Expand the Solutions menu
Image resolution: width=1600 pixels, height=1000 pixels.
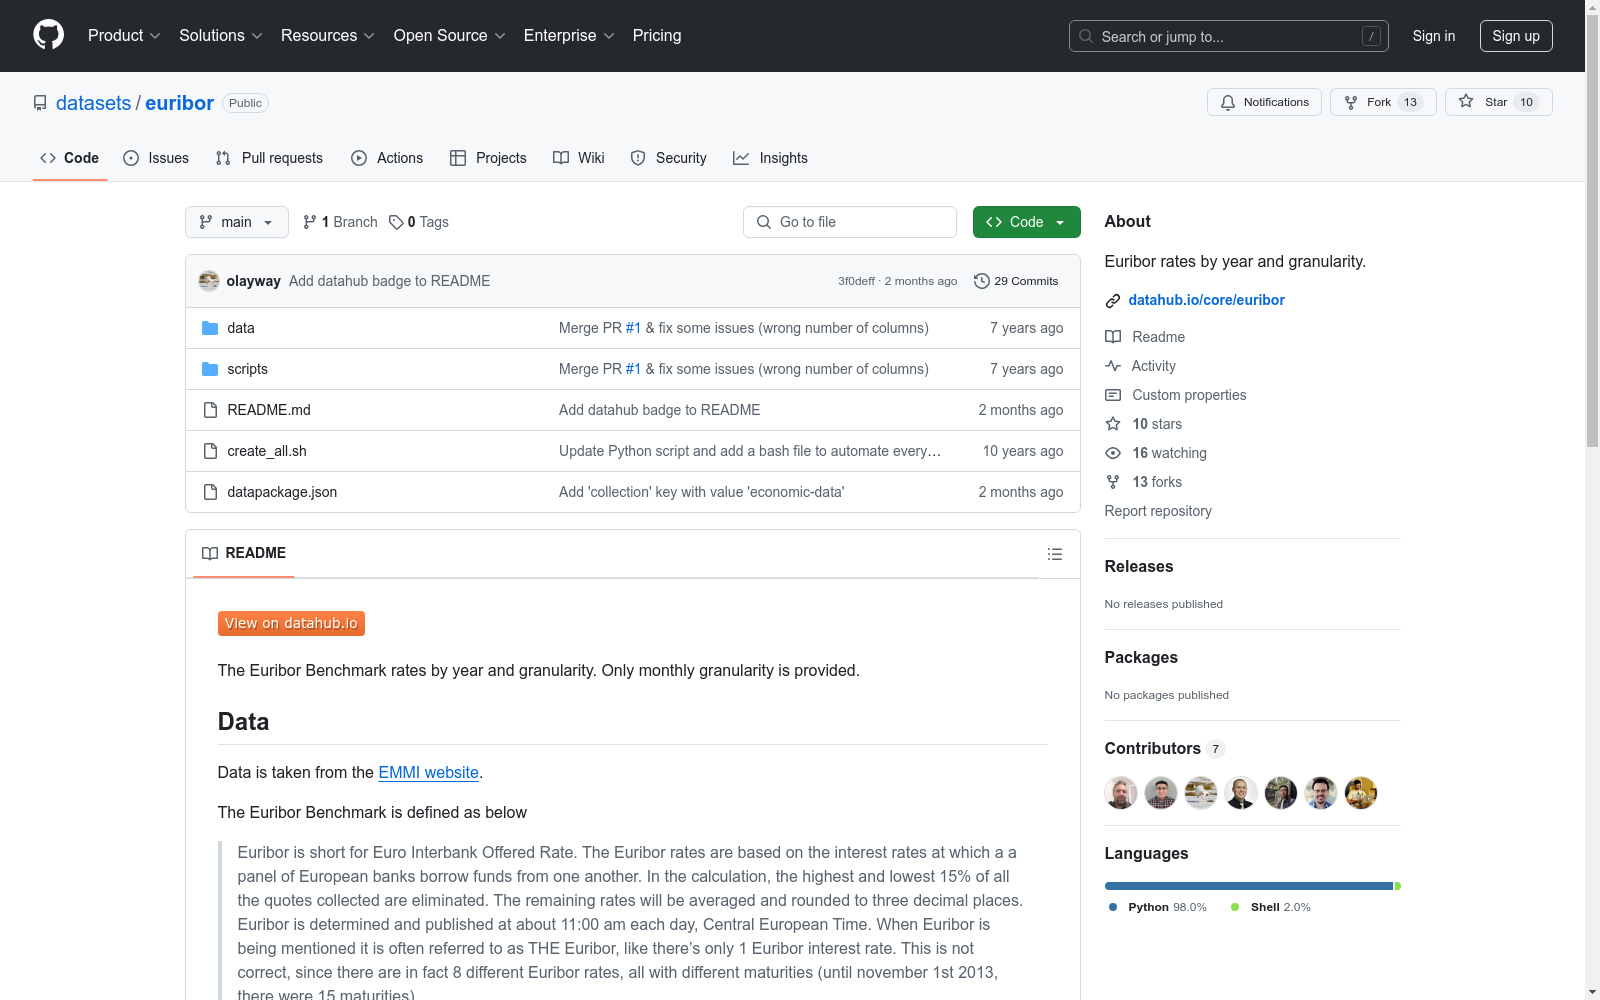221,36
